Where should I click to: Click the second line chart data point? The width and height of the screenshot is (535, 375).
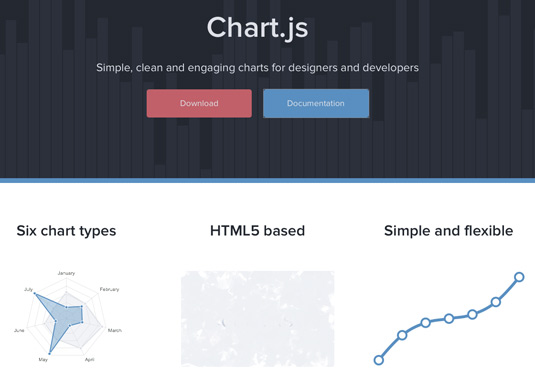402,335
